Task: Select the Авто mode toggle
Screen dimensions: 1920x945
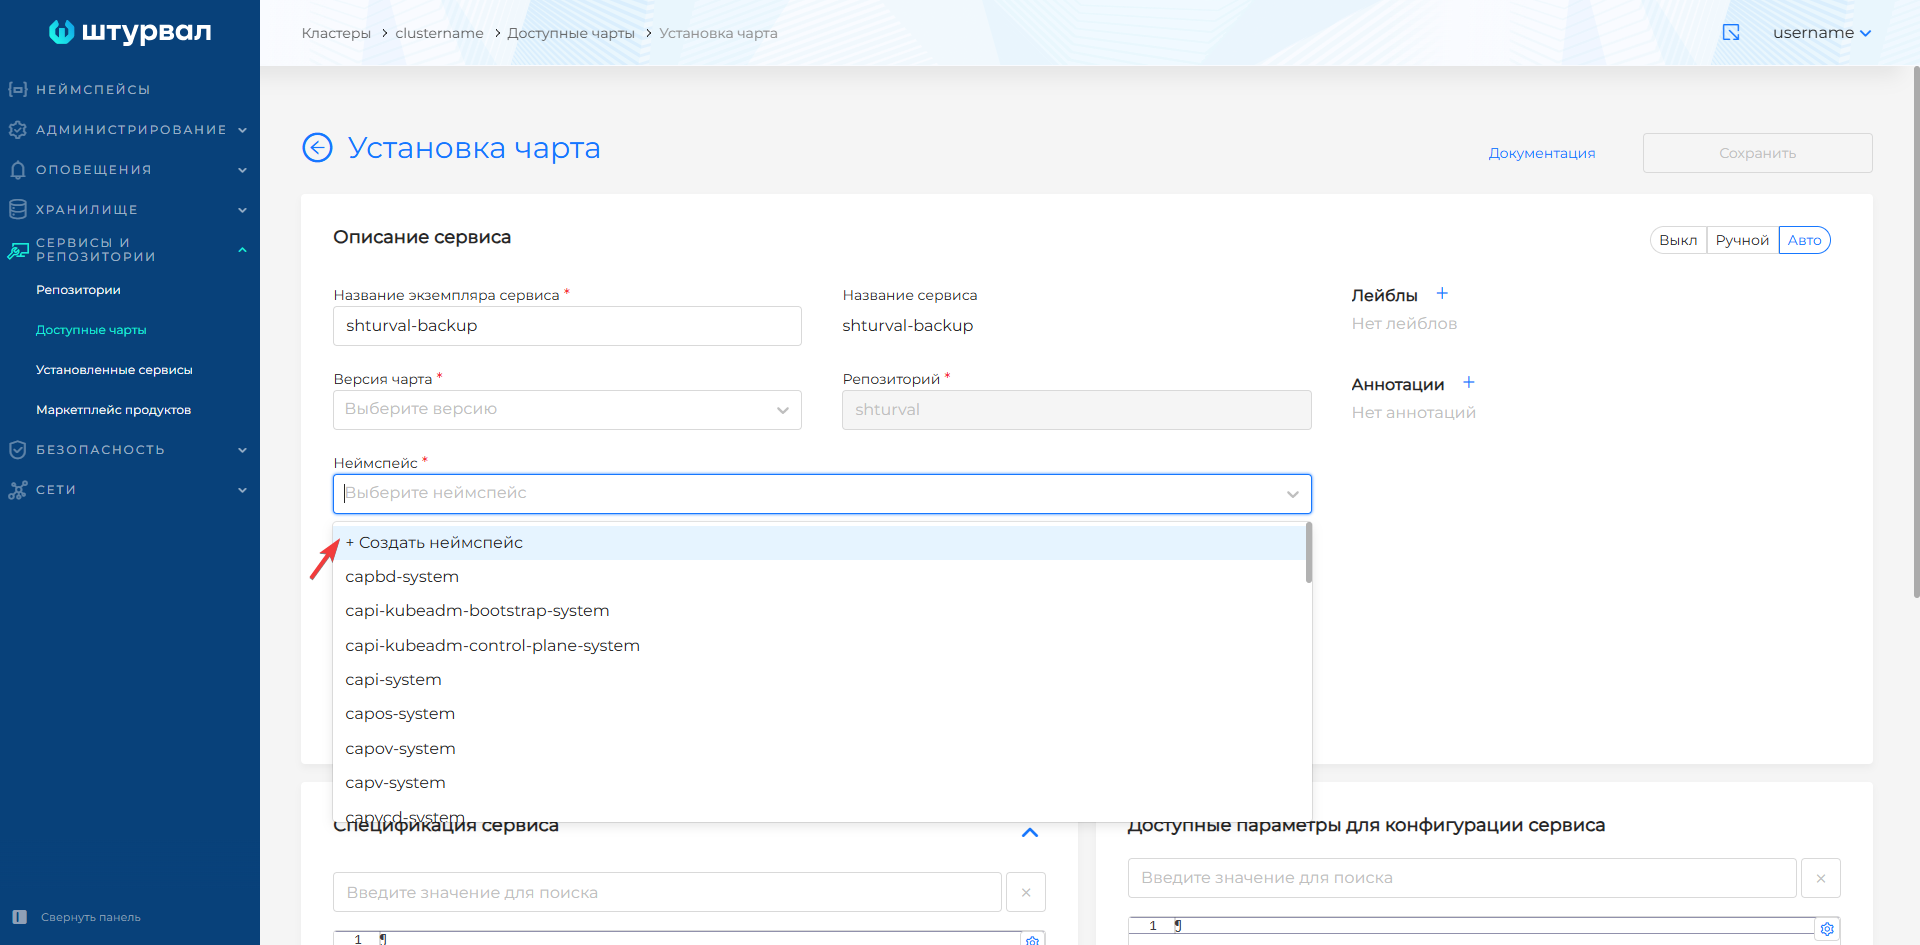Action: click(1803, 240)
